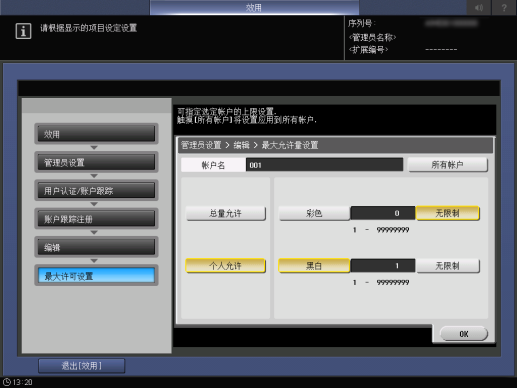Go to 效用 in the left menu
517x388 pixels.
[x=96, y=134]
